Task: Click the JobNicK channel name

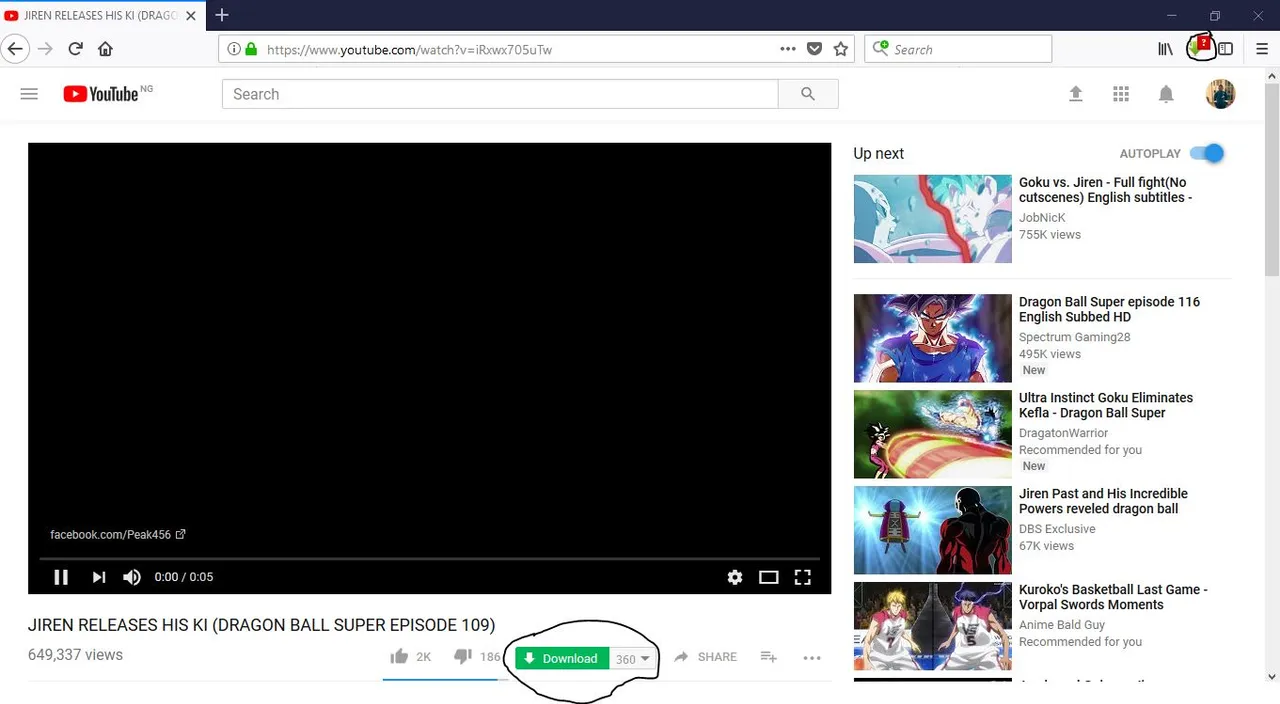Action: click(1042, 218)
